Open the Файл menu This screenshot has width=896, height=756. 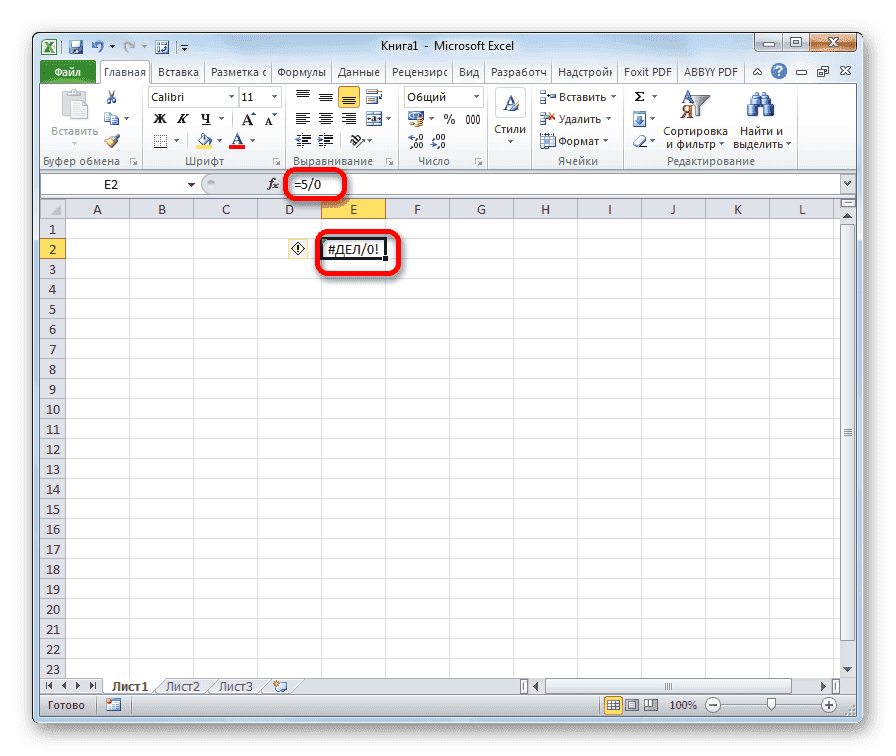pyautogui.click(x=66, y=71)
